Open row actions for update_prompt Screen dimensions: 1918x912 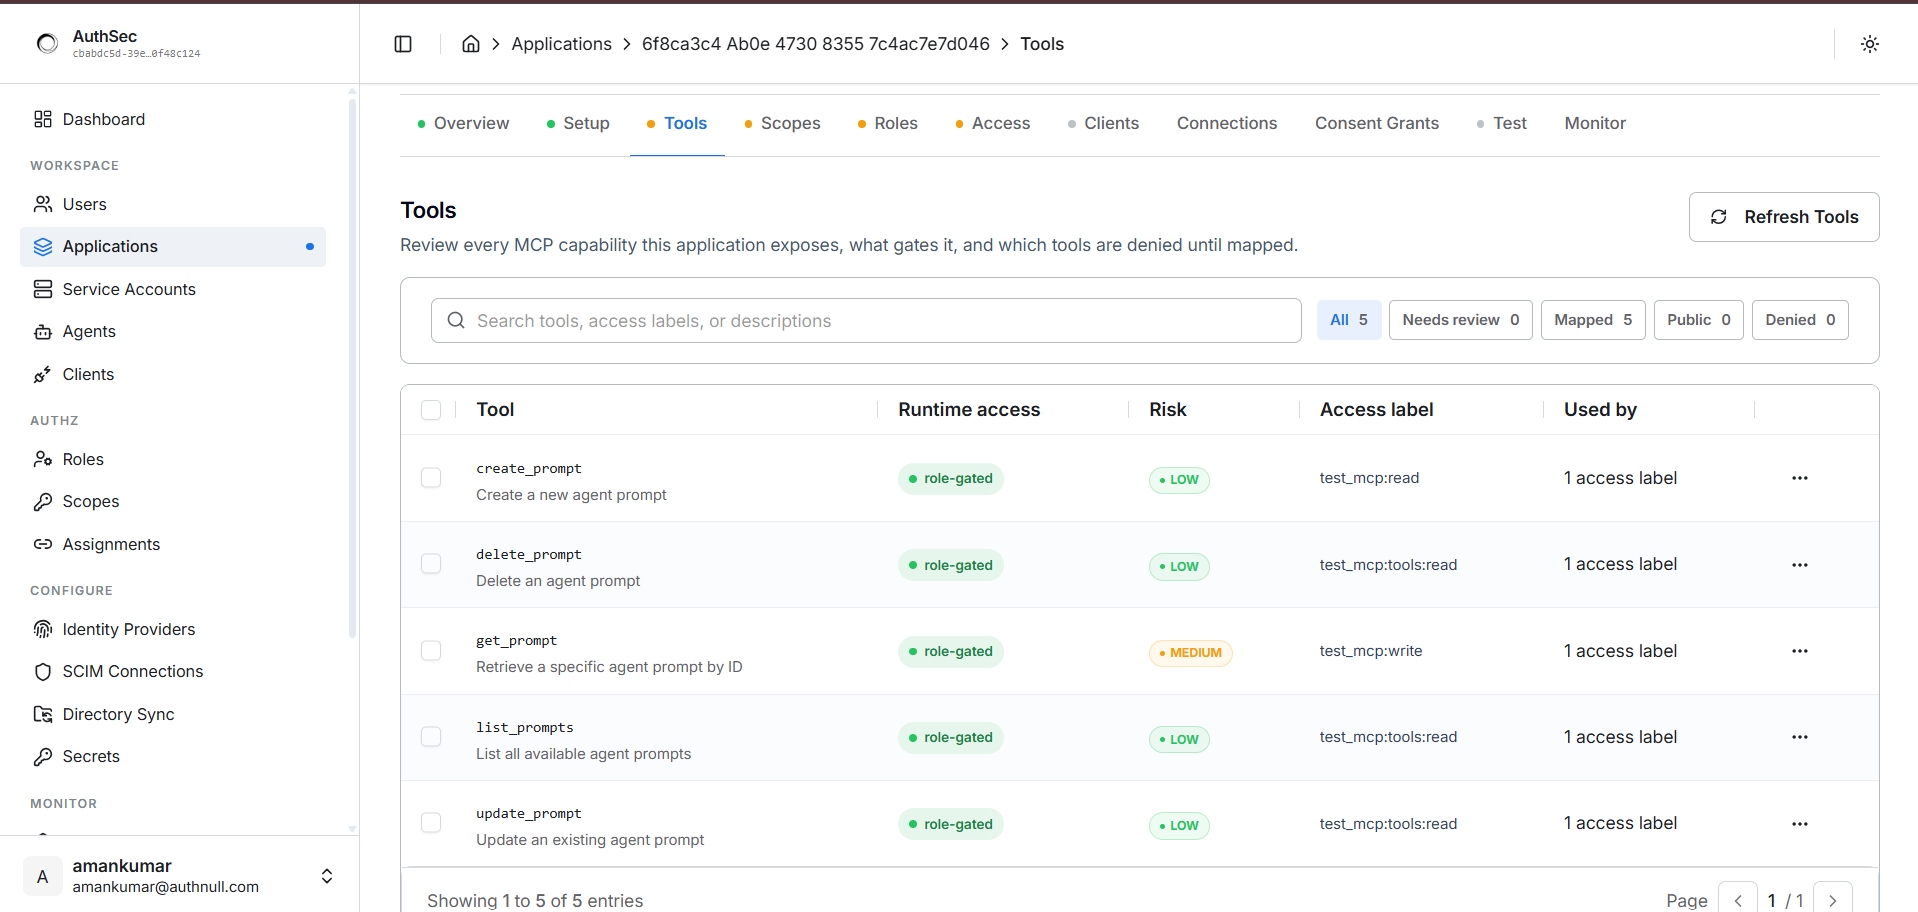[x=1800, y=824]
